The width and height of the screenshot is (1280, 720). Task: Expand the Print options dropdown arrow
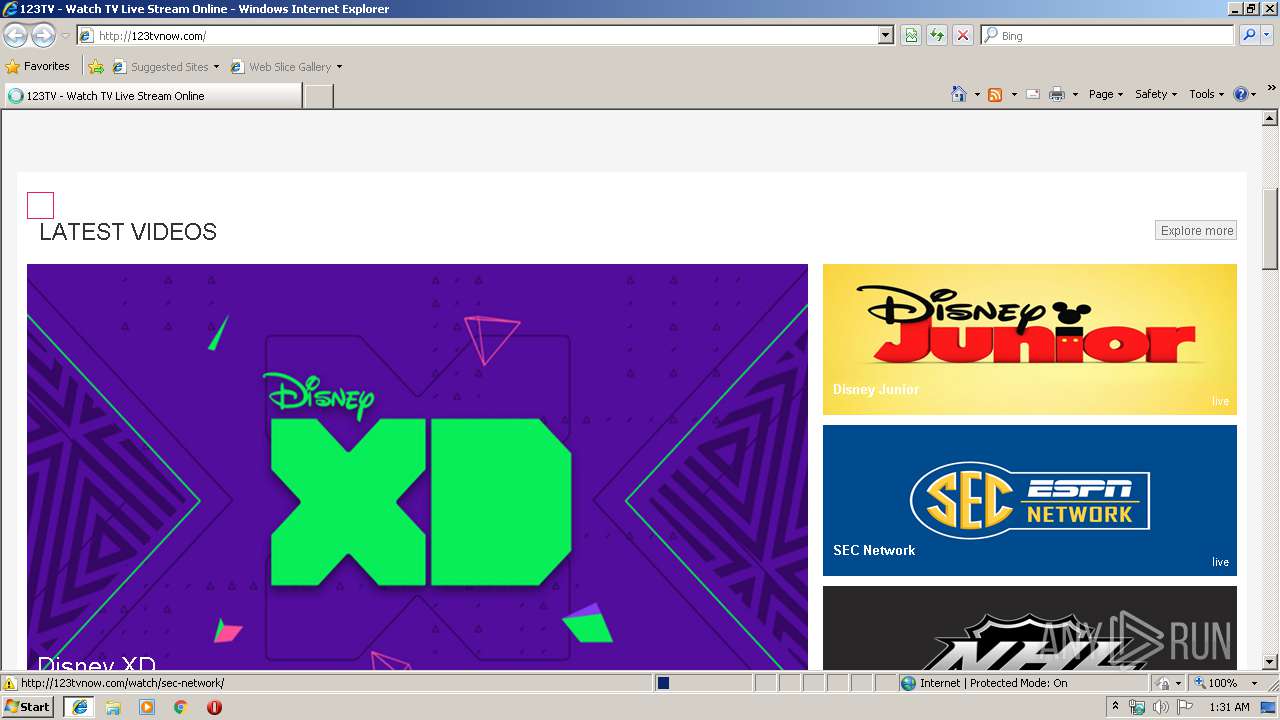tap(1075, 94)
